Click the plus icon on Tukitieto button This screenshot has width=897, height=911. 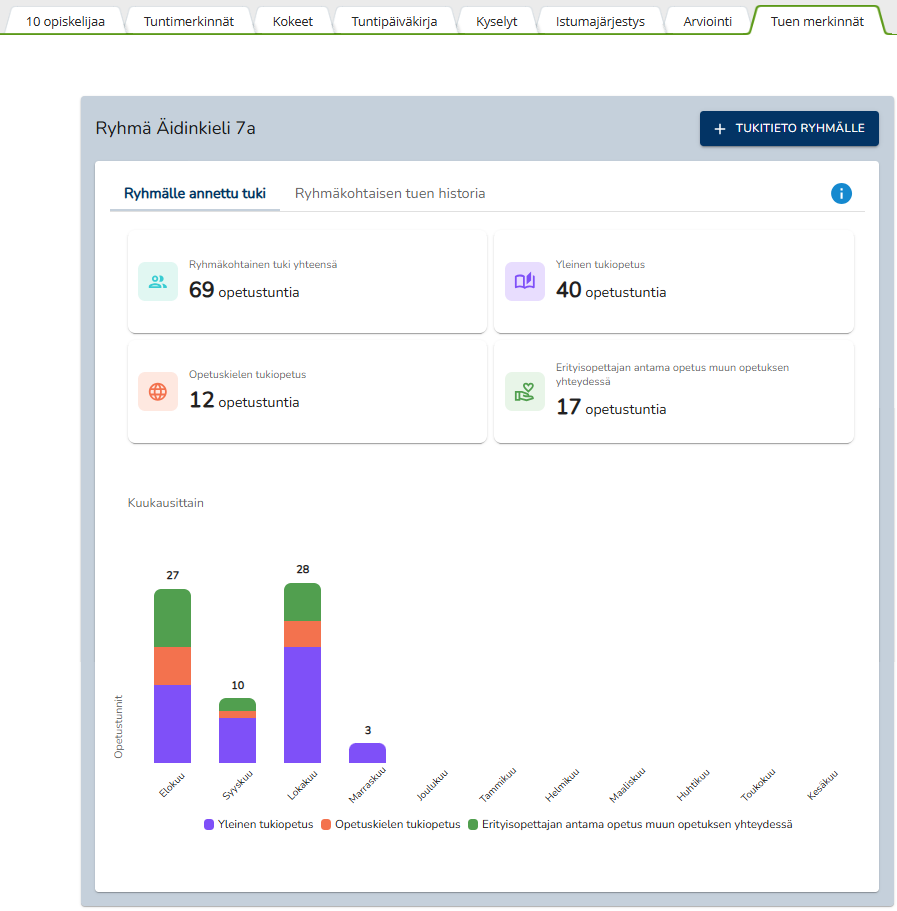[x=719, y=129]
